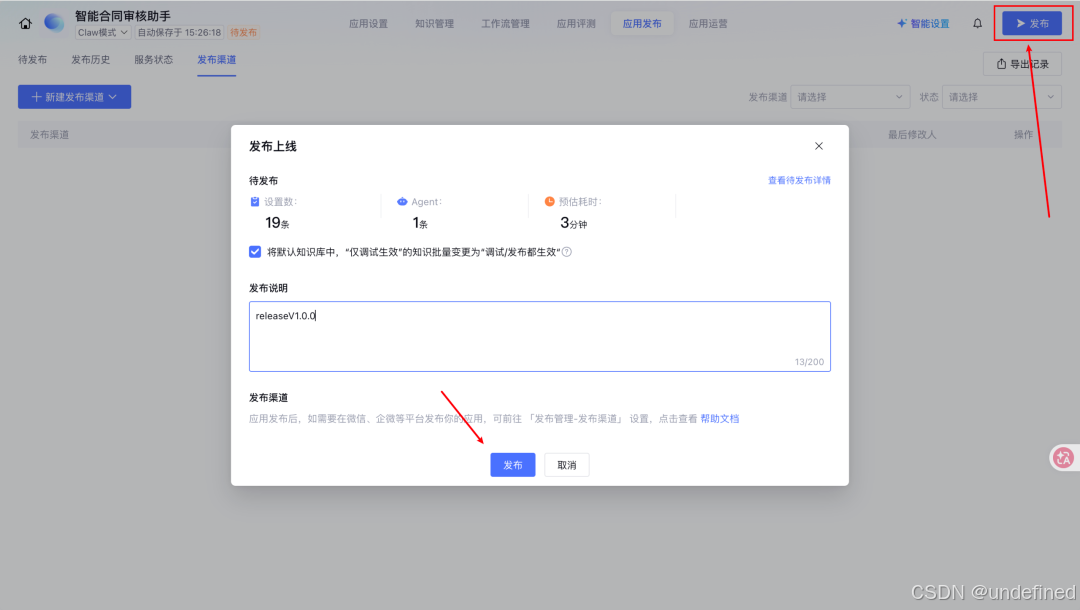Click the 自动保存于 15:26:18 label

[x=179, y=32]
